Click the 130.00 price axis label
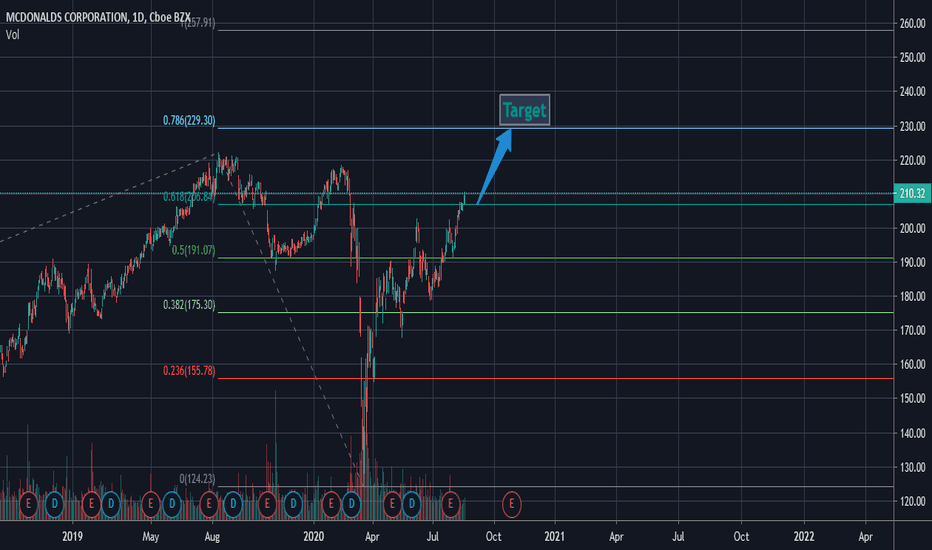Image resolution: width=932 pixels, height=550 pixels. click(x=912, y=467)
